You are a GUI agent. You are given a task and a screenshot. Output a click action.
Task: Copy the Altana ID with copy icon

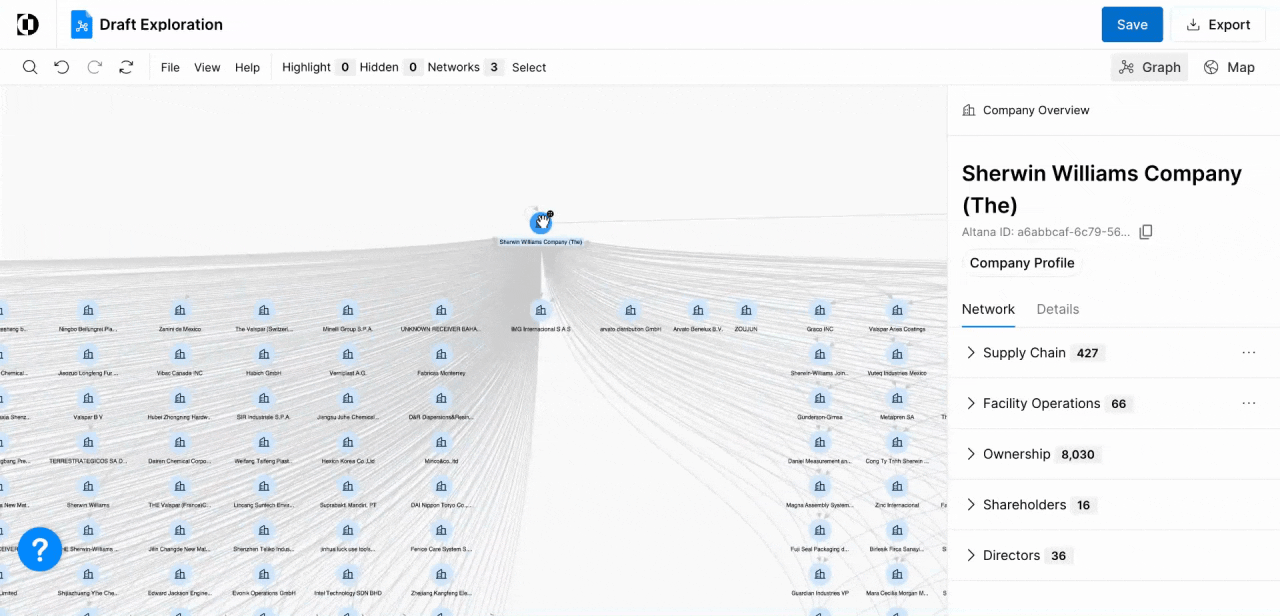point(1146,232)
